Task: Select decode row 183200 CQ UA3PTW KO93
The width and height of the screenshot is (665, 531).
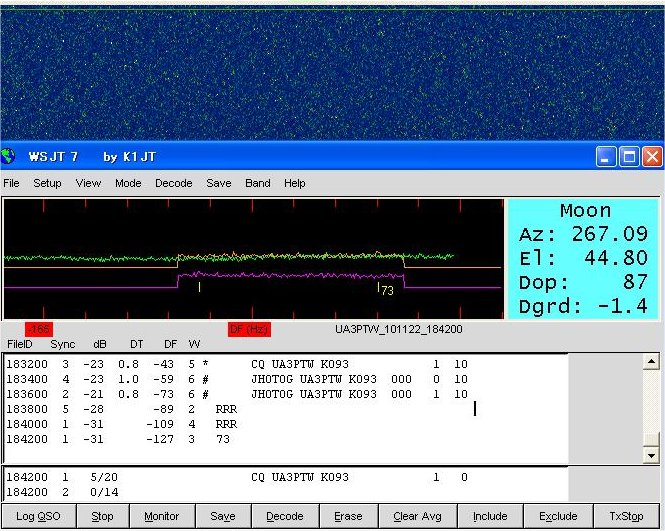Action: [x=238, y=364]
